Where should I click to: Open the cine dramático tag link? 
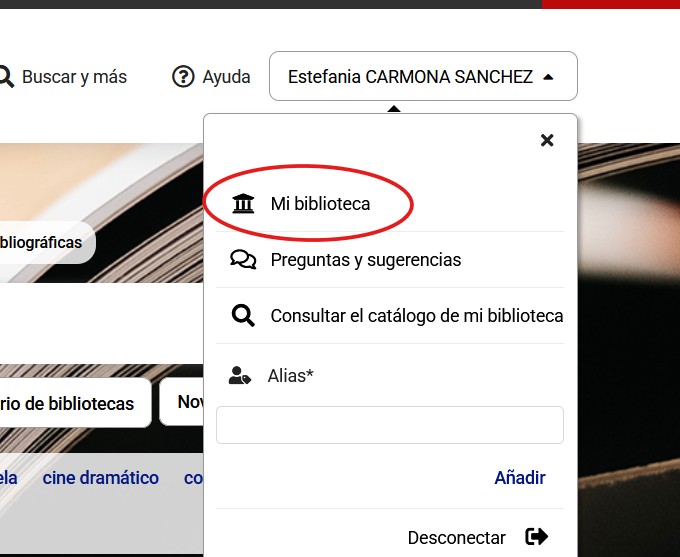pos(101,478)
